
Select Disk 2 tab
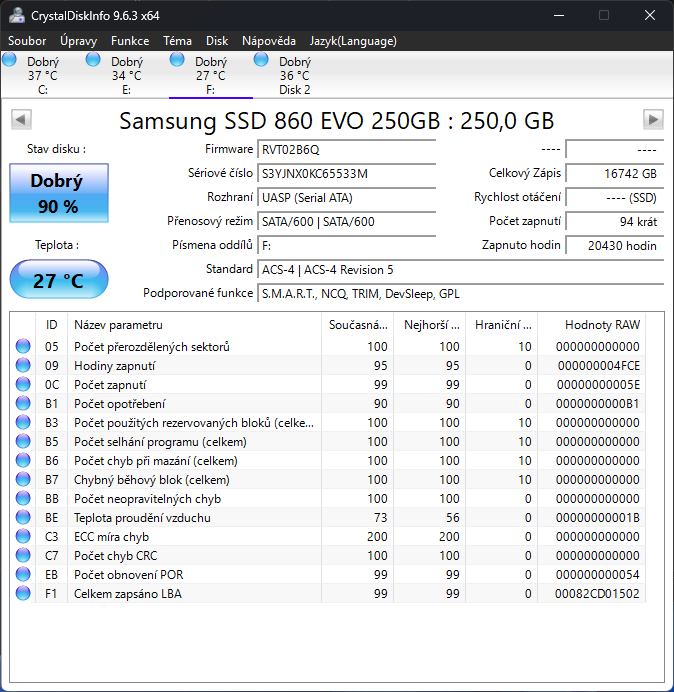[294, 75]
